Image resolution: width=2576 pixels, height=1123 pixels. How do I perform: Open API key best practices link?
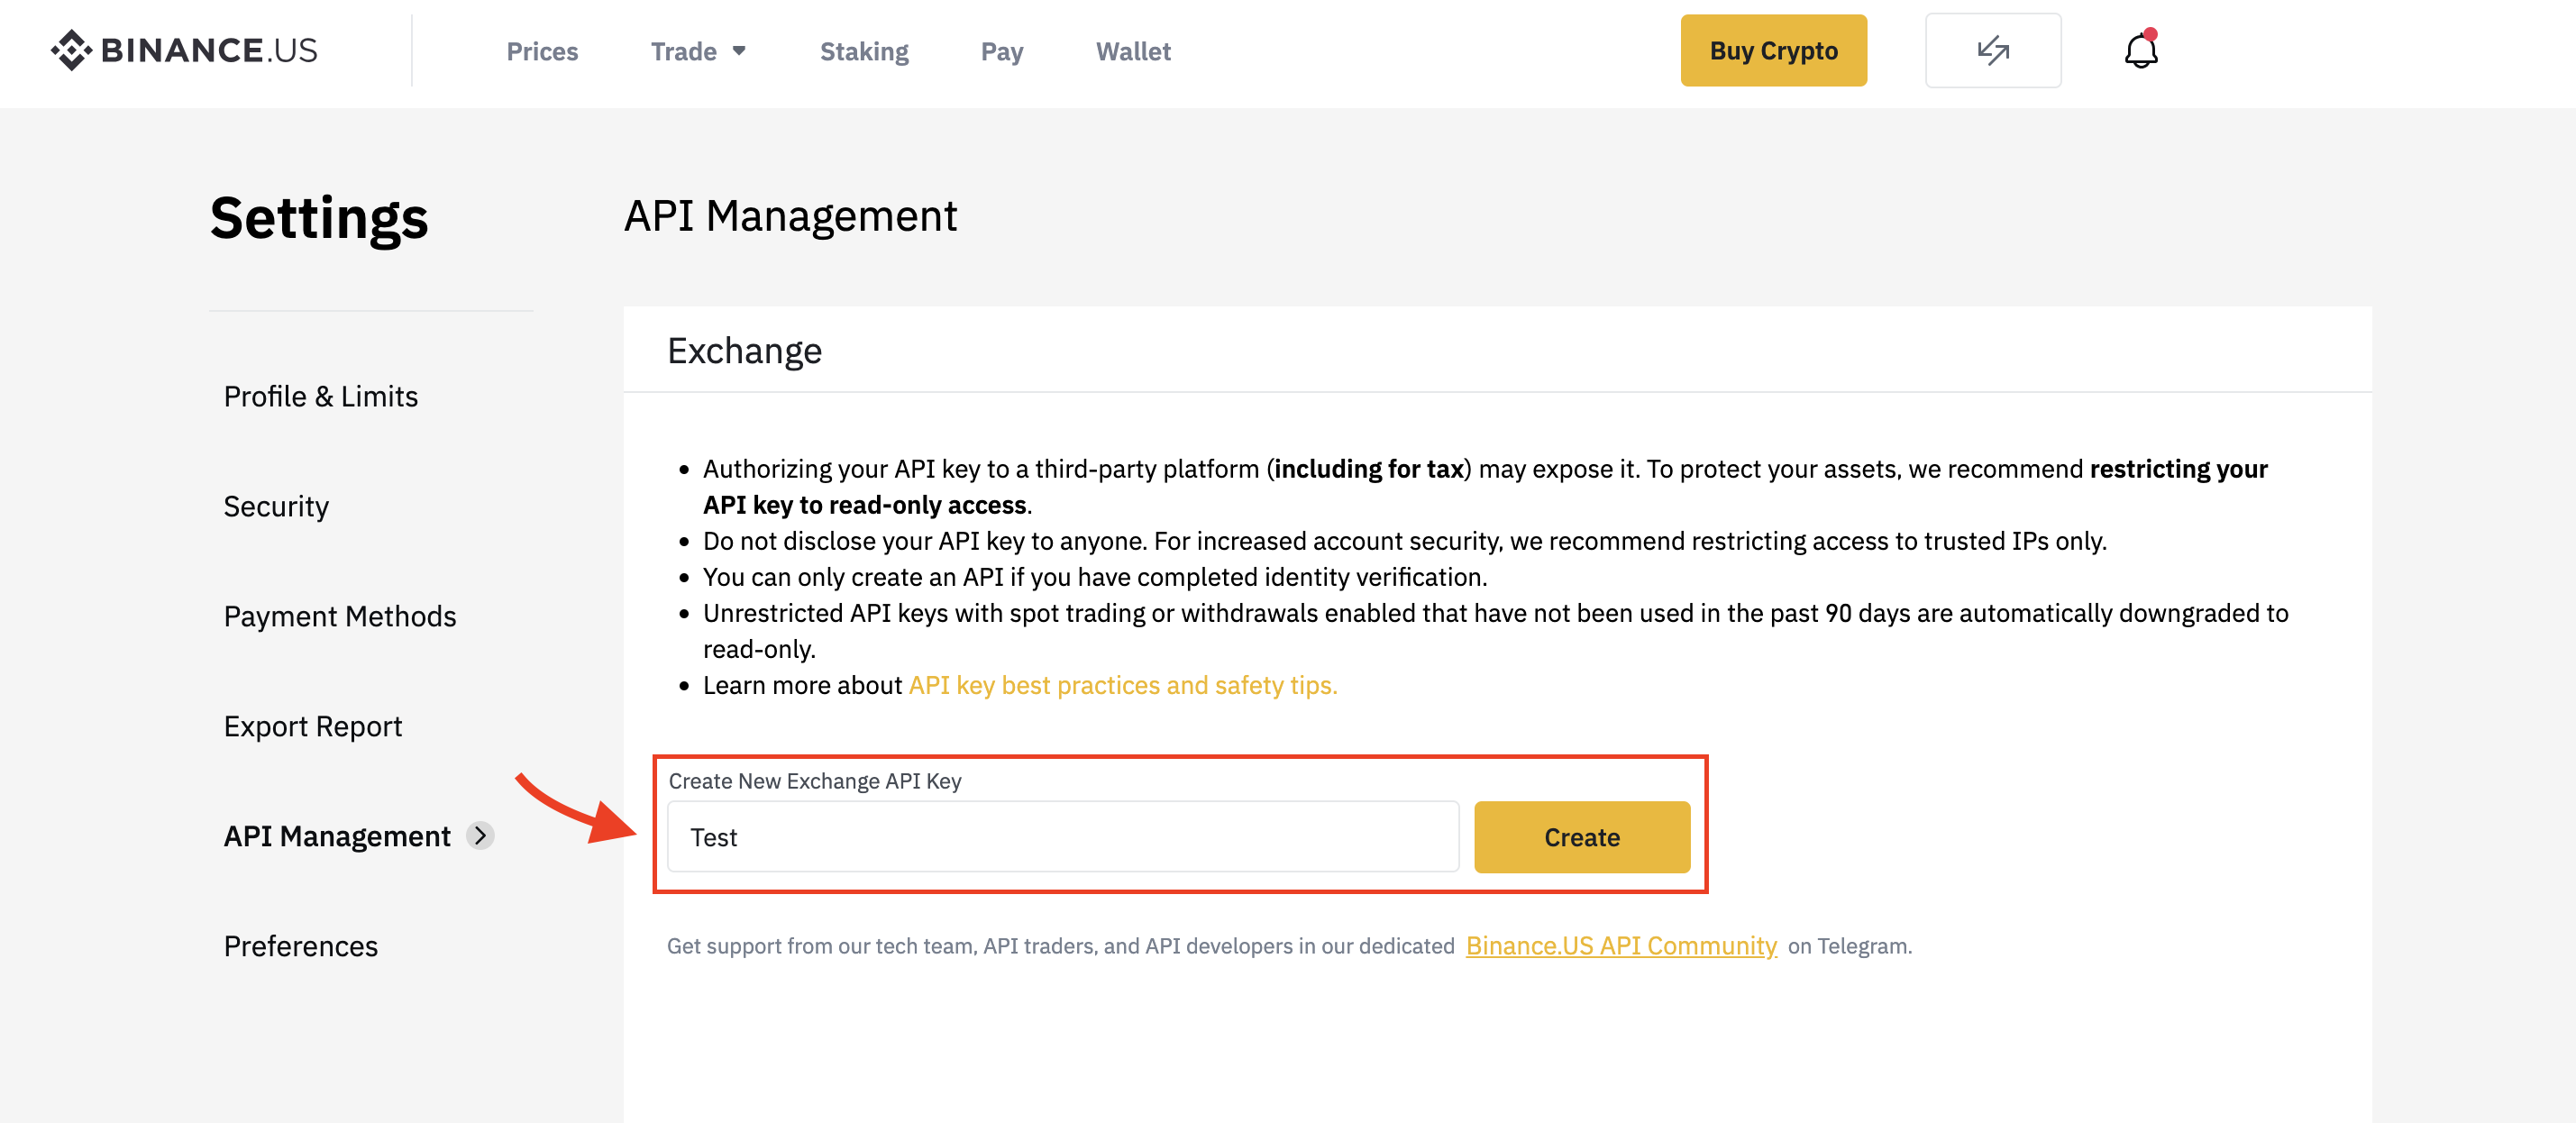point(1122,685)
